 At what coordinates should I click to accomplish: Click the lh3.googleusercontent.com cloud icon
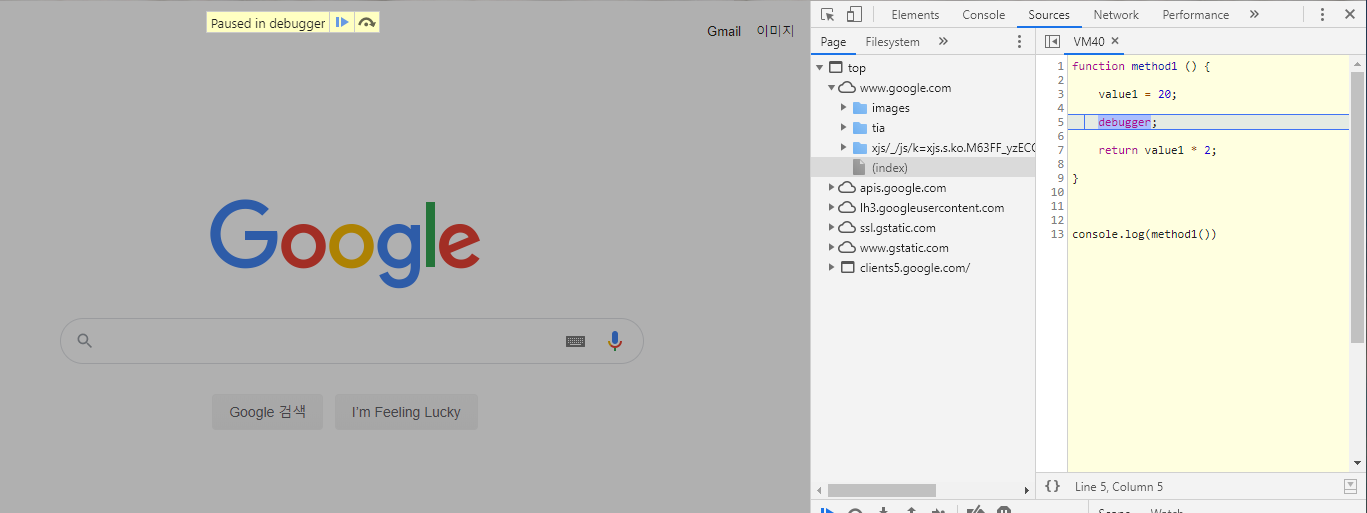coord(847,208)
